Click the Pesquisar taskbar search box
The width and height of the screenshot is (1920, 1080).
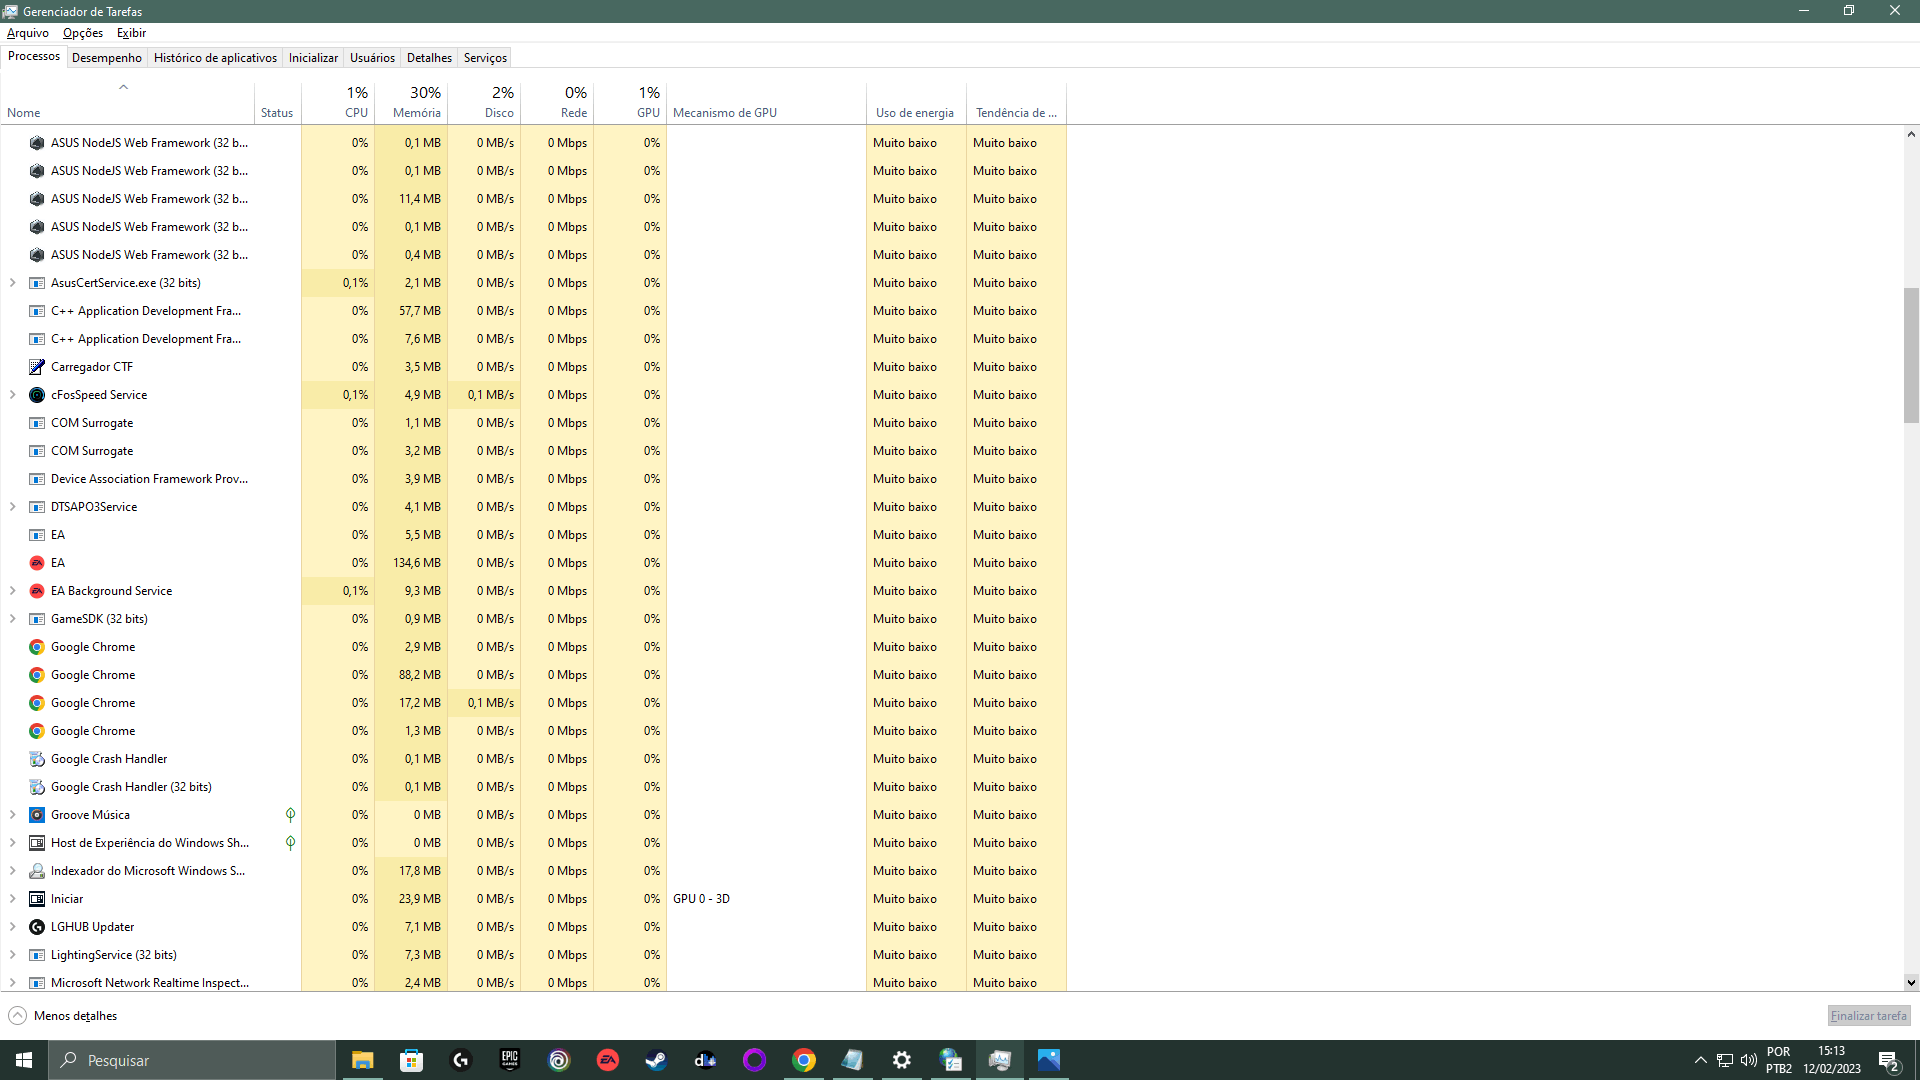click(192, 1060)
